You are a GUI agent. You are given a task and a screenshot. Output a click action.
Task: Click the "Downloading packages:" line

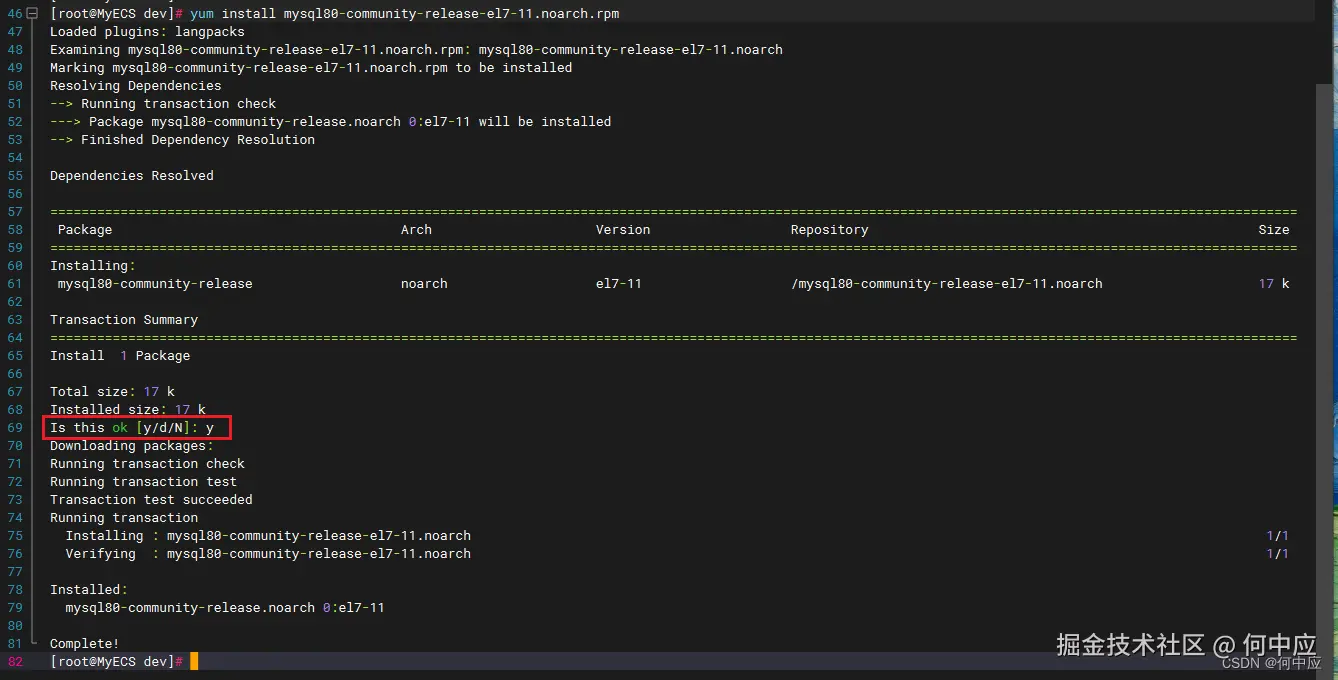point(132,446)
